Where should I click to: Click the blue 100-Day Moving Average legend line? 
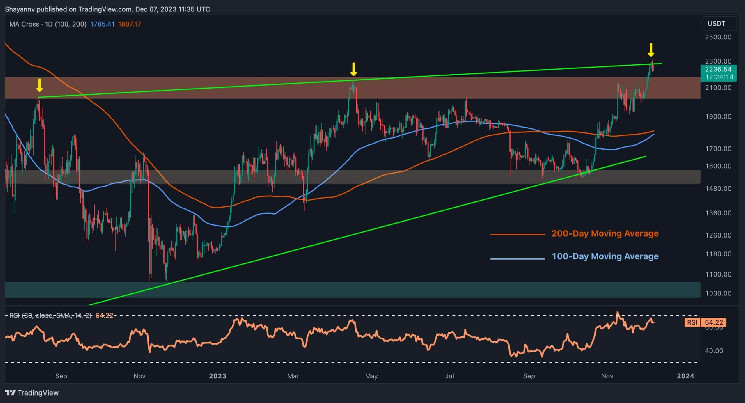point(510,257)
